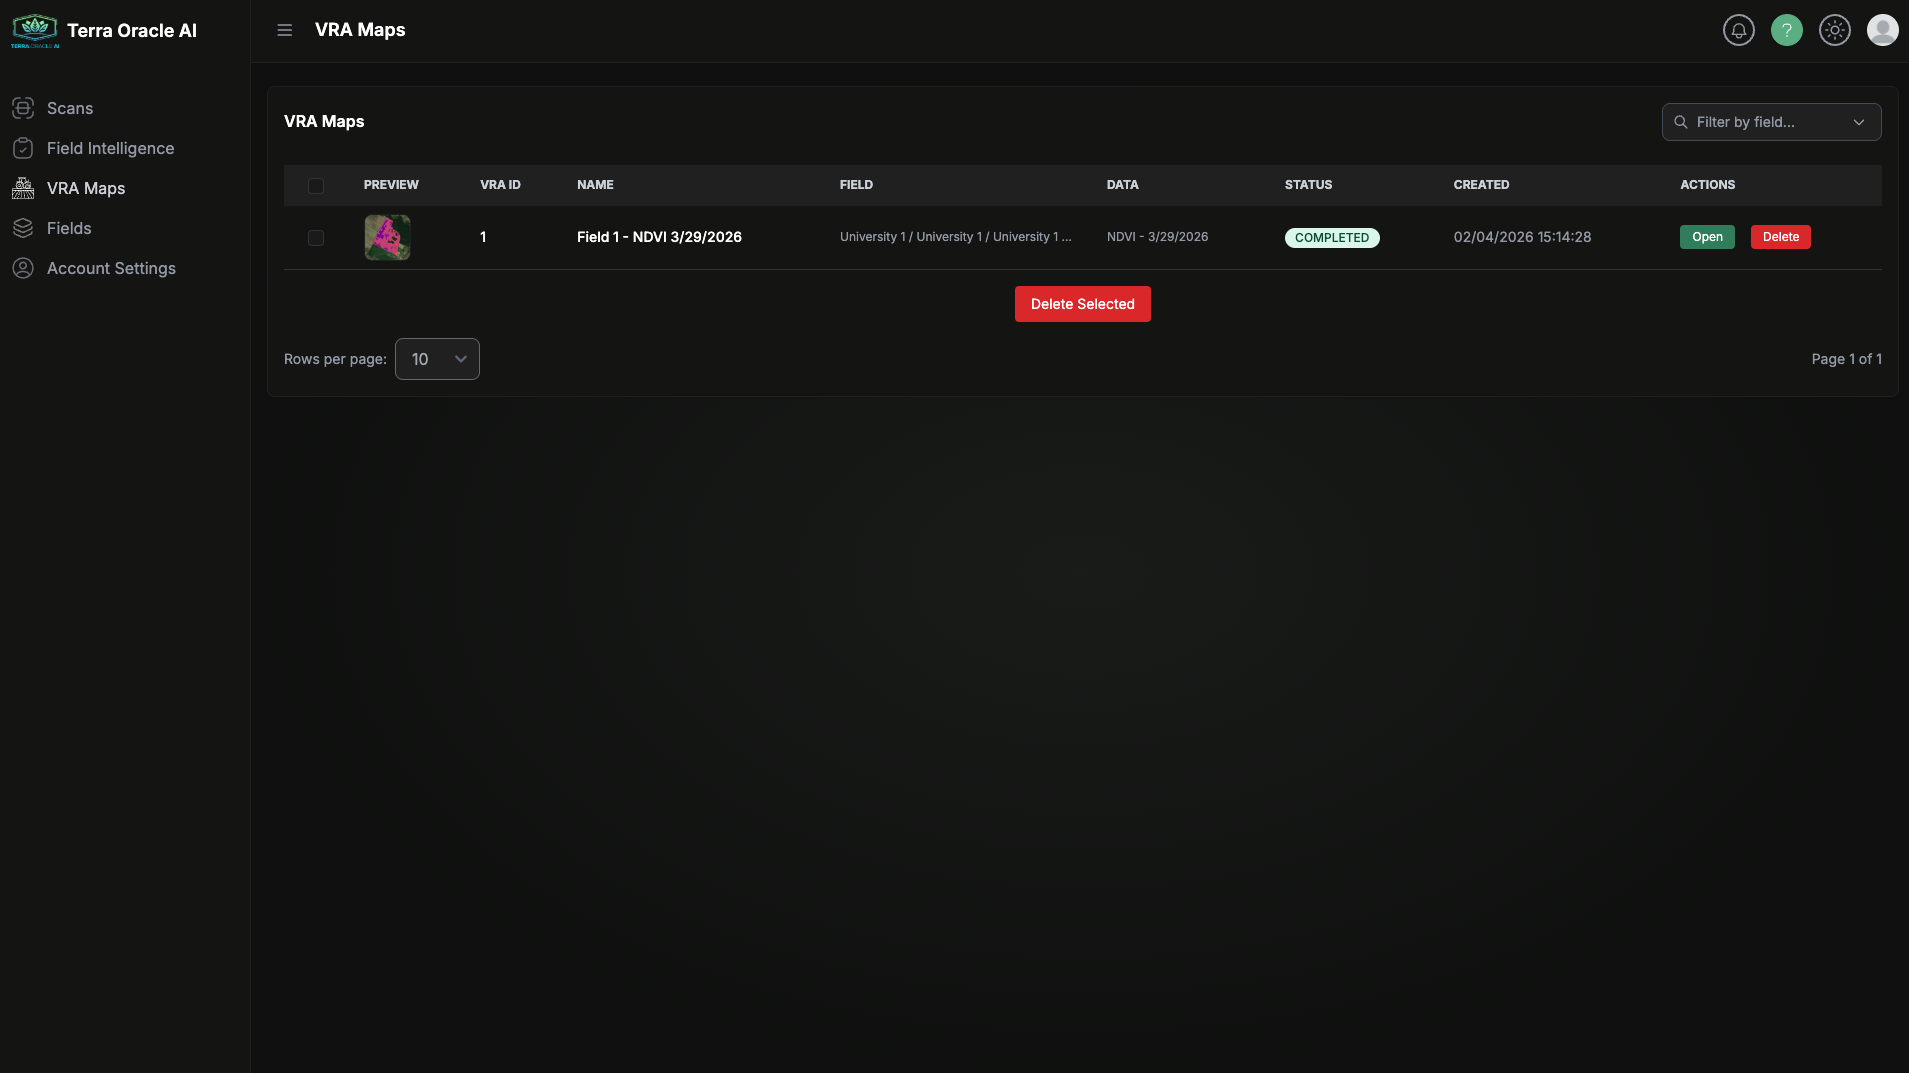Viewport: 1909px width, 1073px height.
Task: Click the VRA Maps sidebar icon
Action: coord(23,187)
